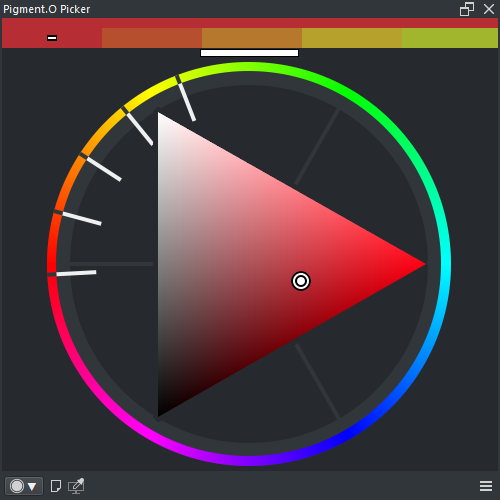Select the brown-orange harmony swatch
Viewport: 500px width, 500px height.
252,38
